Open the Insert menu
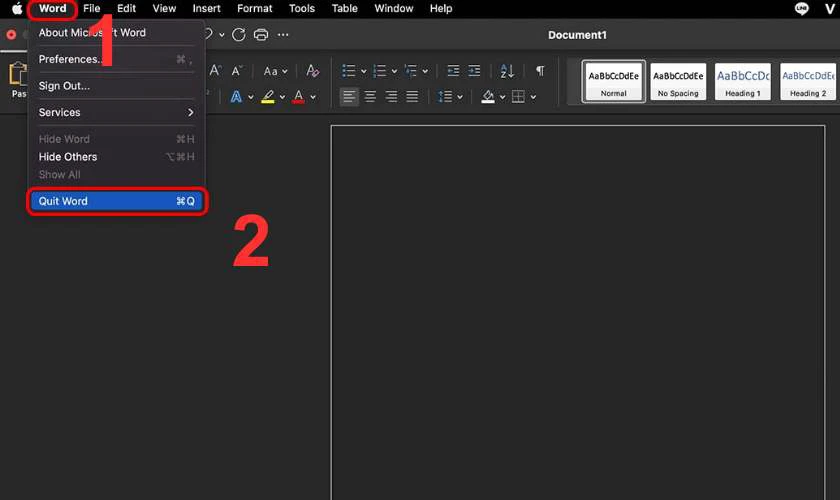Image resolution: width=840 pixels, height=500 pixels. 206,9
